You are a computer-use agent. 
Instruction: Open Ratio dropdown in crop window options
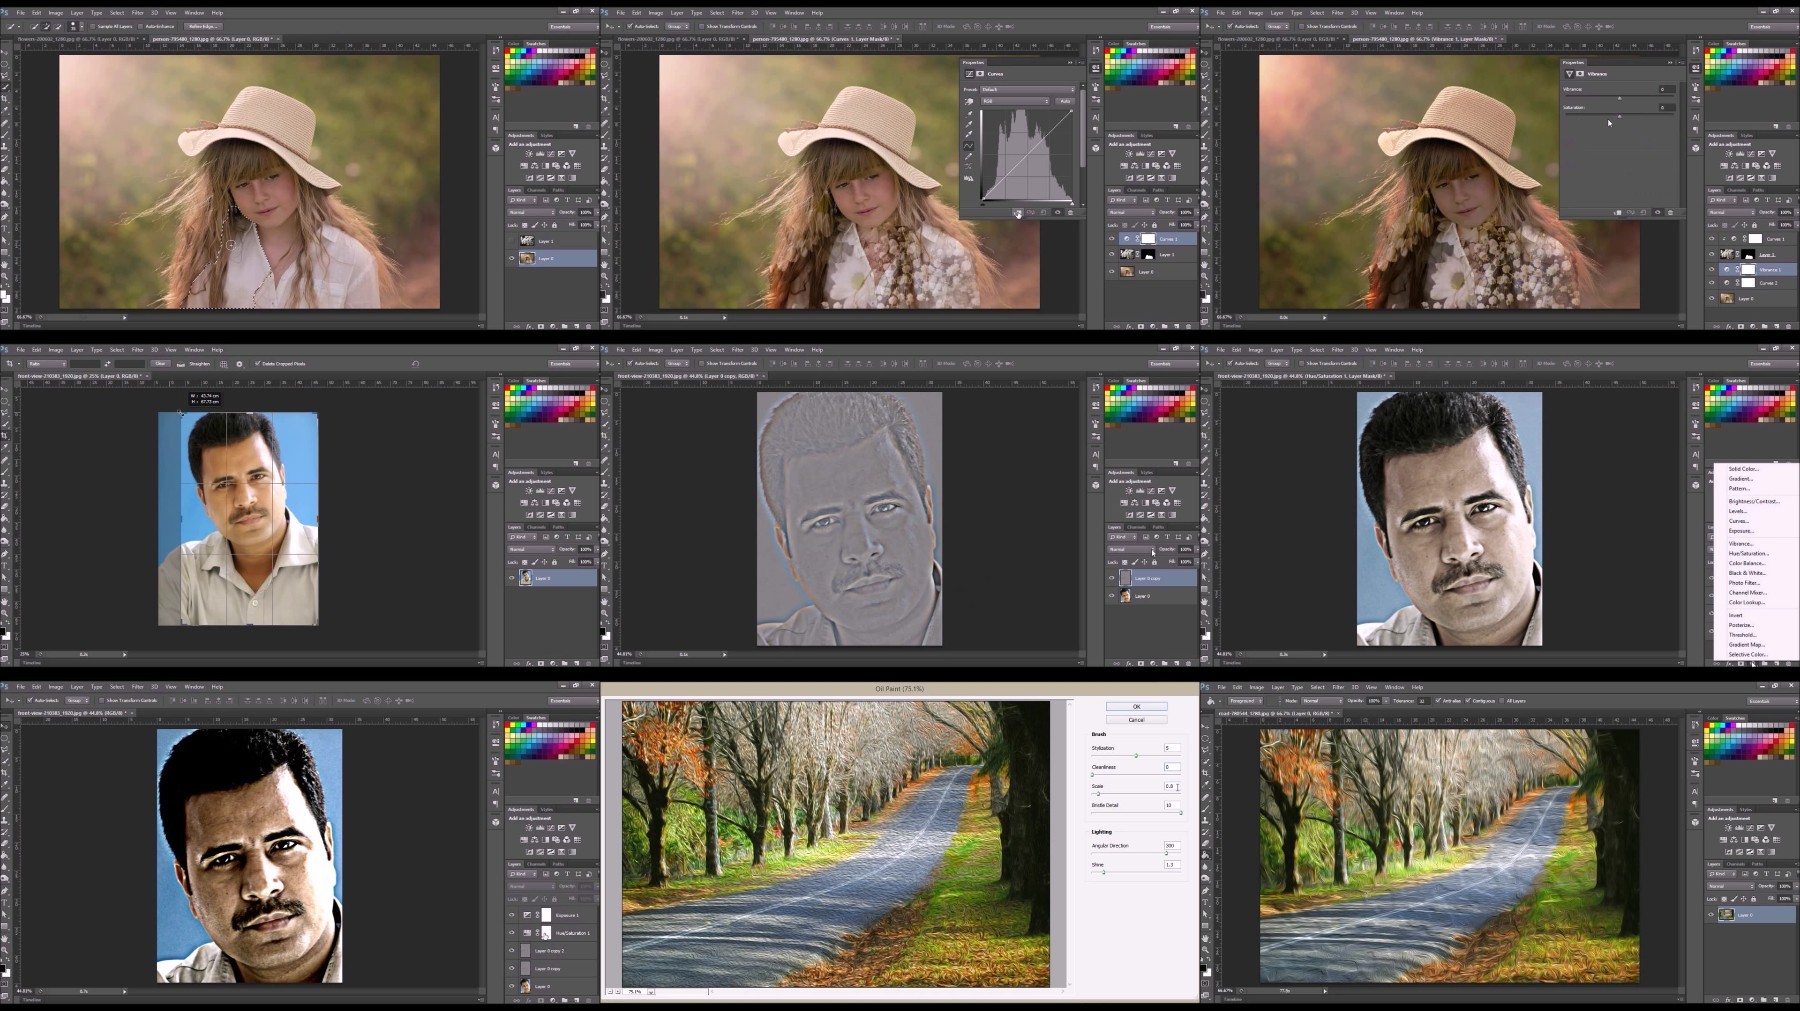[47, 364]
